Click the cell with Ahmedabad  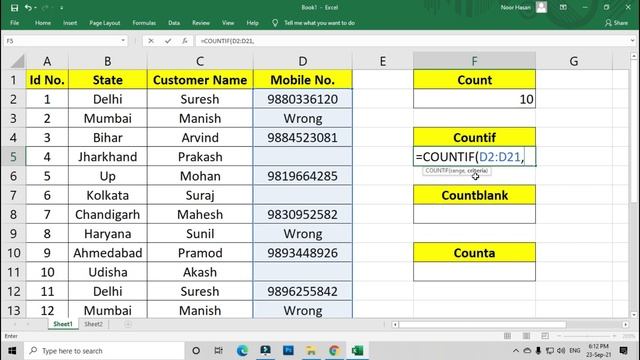108,253
